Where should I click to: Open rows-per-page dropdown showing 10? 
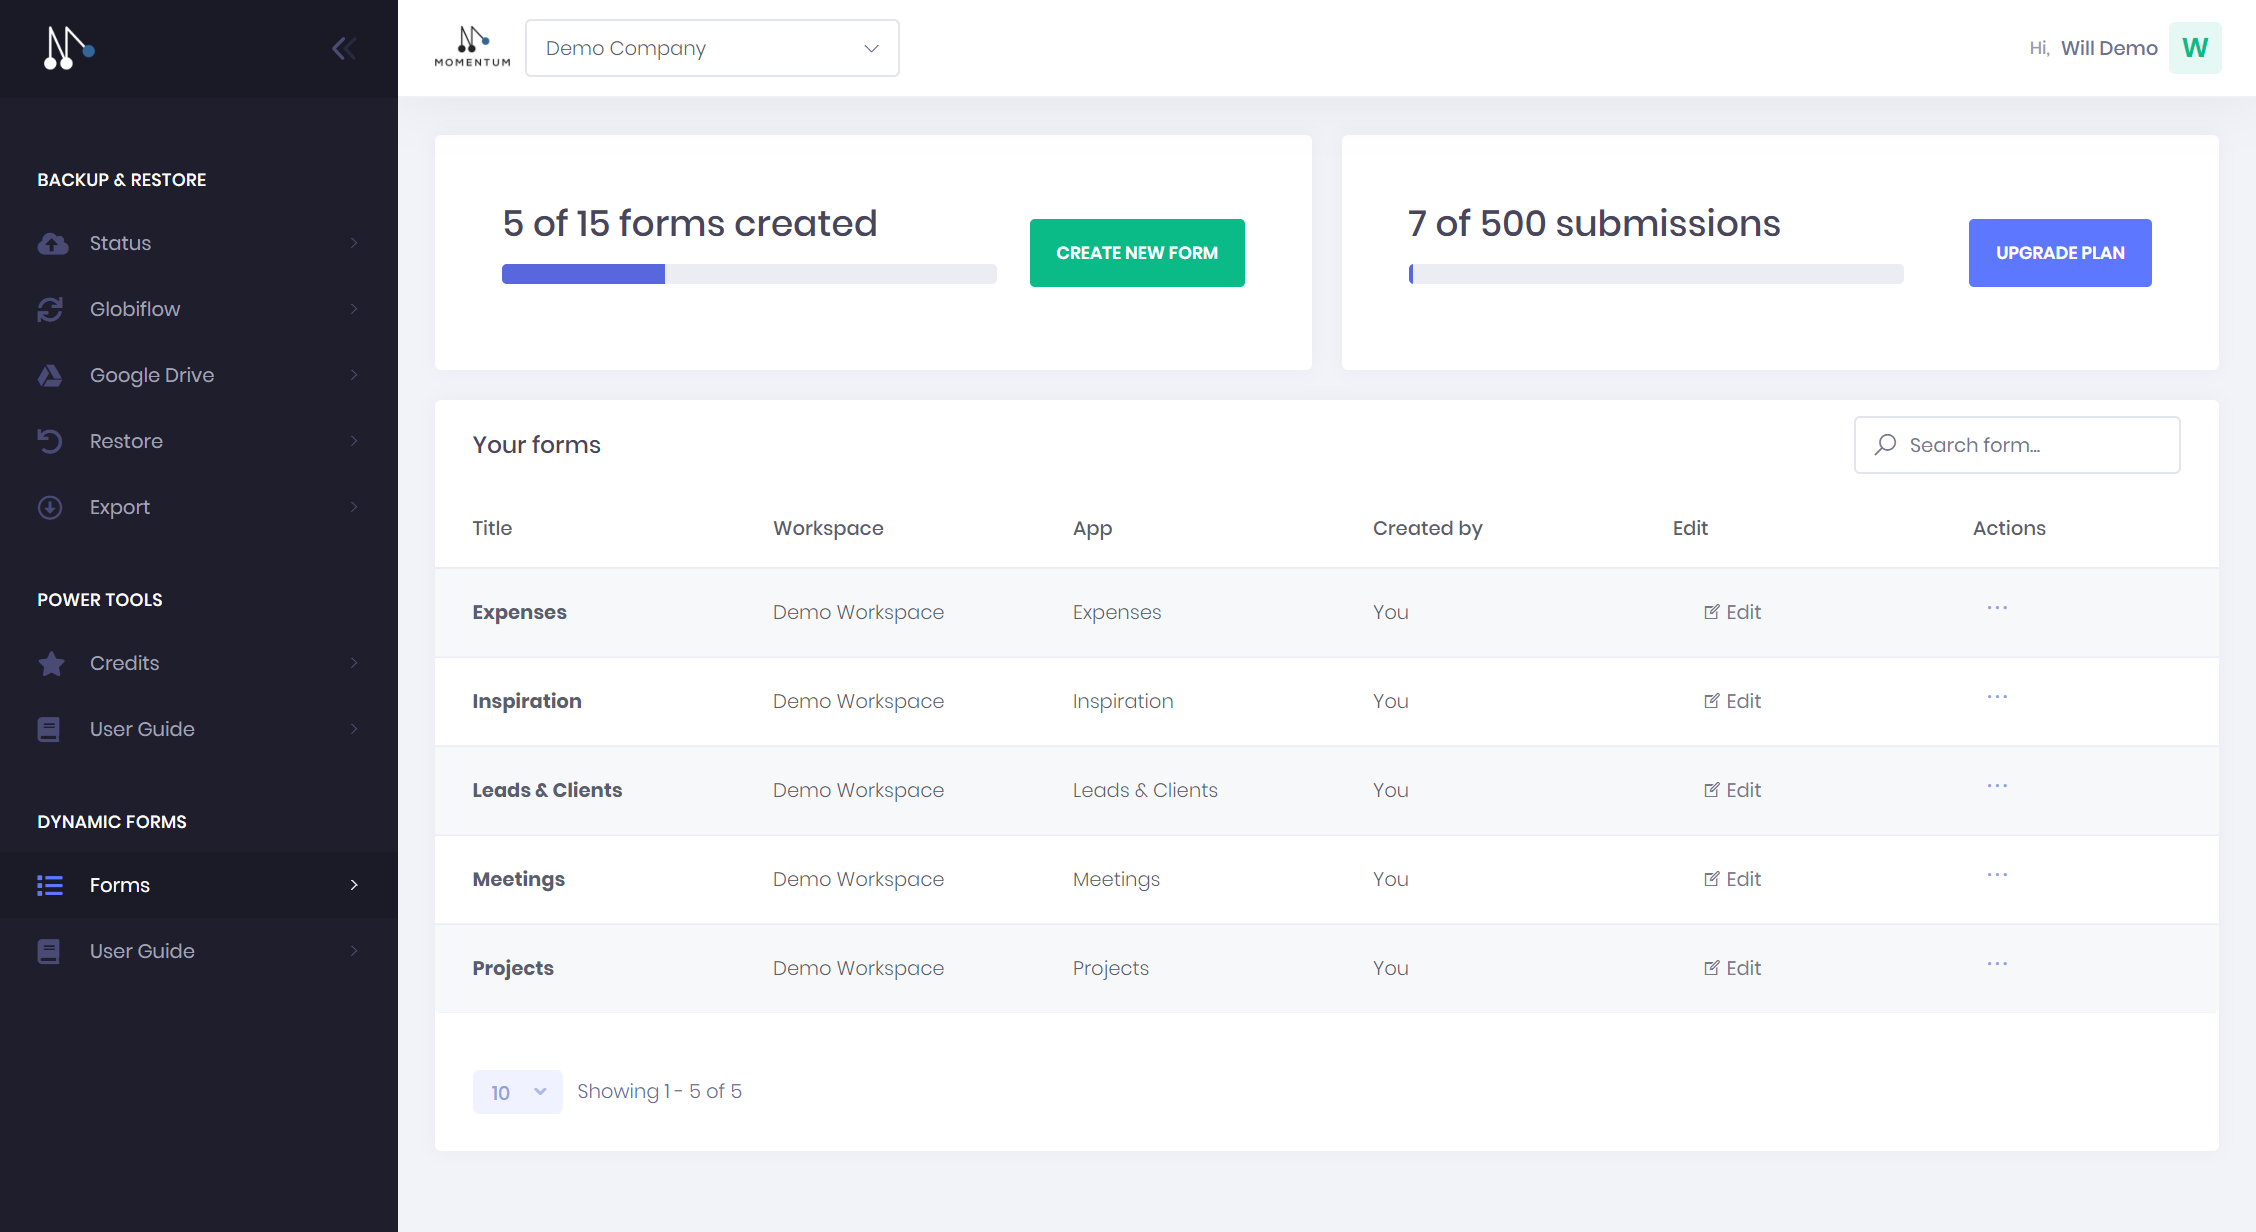click(517, 1092)
